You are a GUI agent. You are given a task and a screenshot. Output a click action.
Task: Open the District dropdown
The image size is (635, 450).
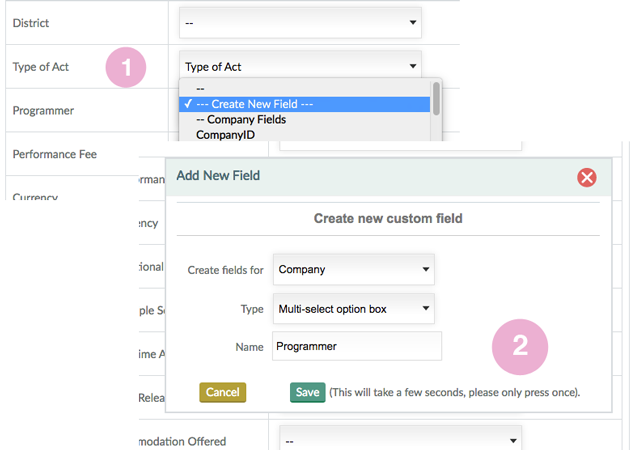[300, 22]
